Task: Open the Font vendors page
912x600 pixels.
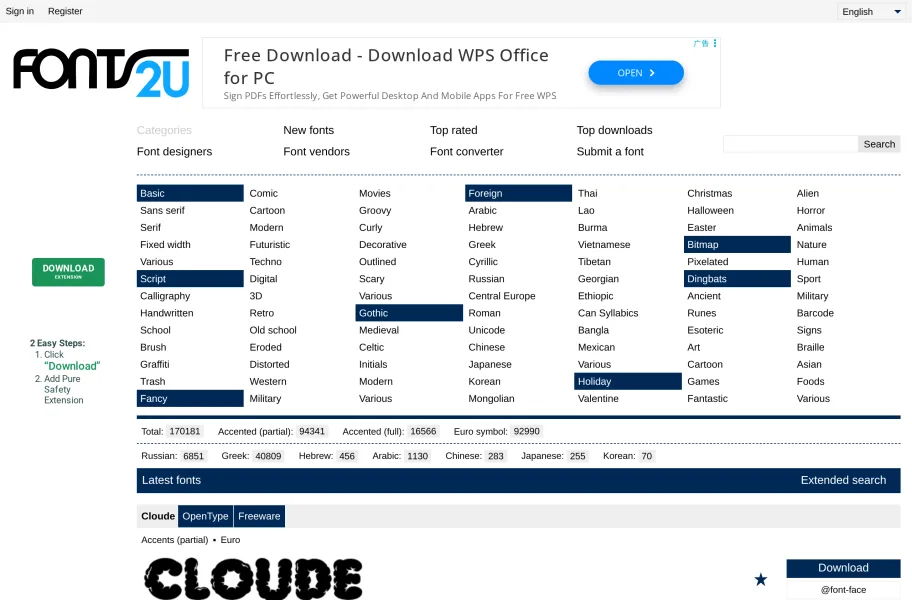Action: (x=316, y=152)
